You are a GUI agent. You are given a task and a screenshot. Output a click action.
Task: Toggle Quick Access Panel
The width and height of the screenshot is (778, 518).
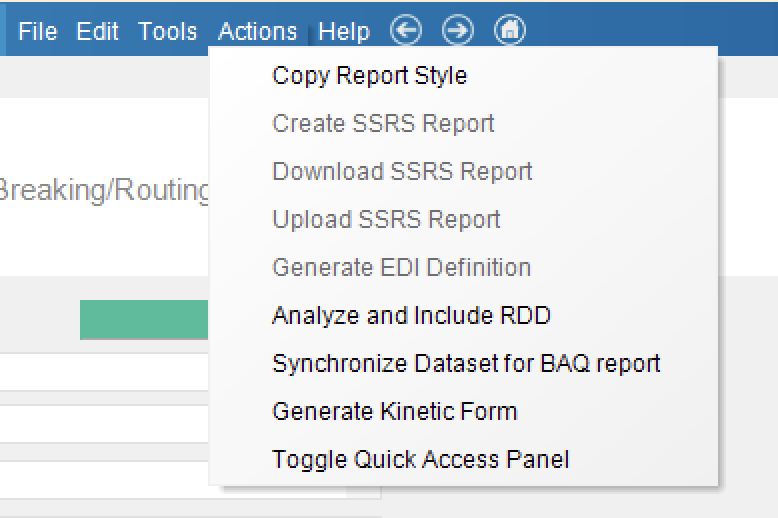[420, 459]
